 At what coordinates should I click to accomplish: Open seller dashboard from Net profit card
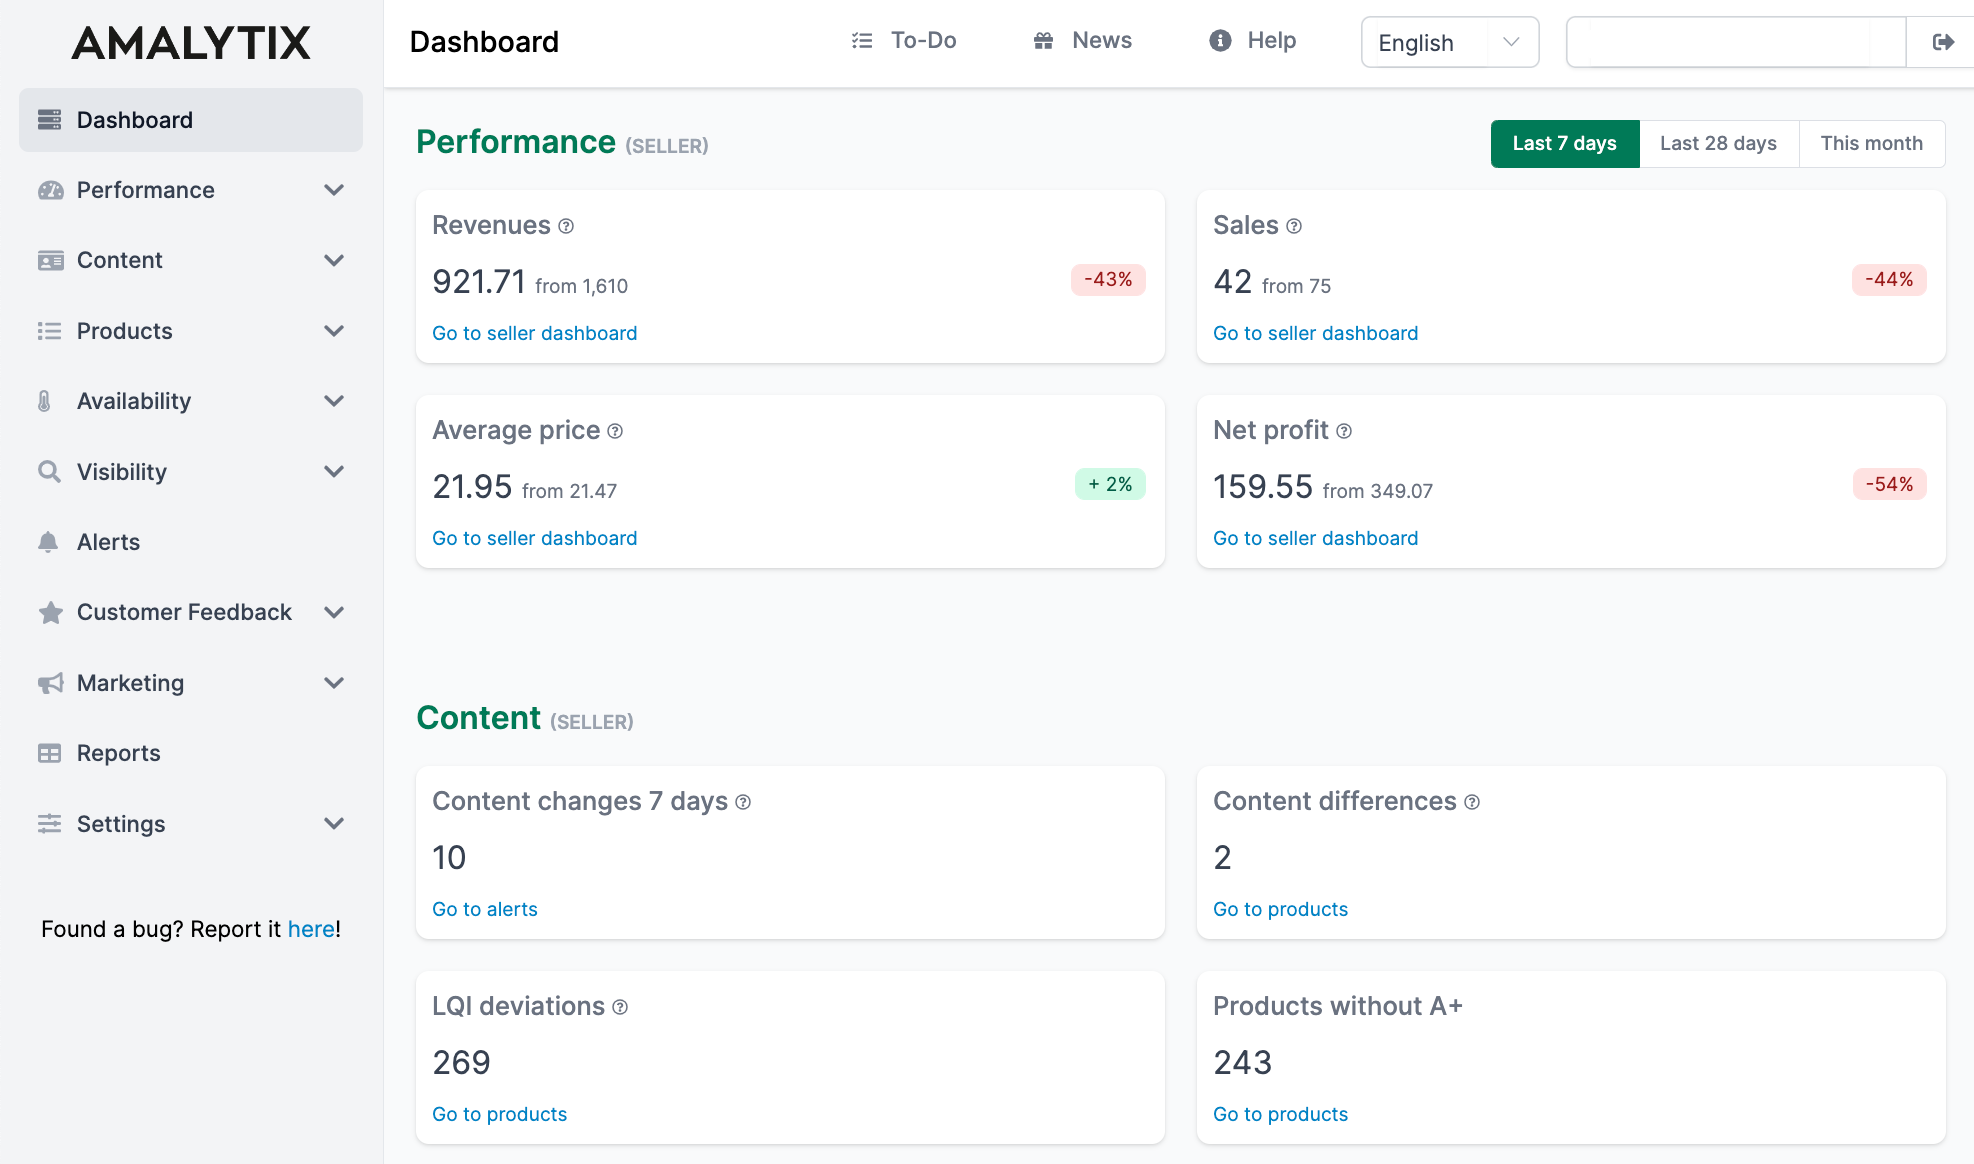coord(1315,538)
